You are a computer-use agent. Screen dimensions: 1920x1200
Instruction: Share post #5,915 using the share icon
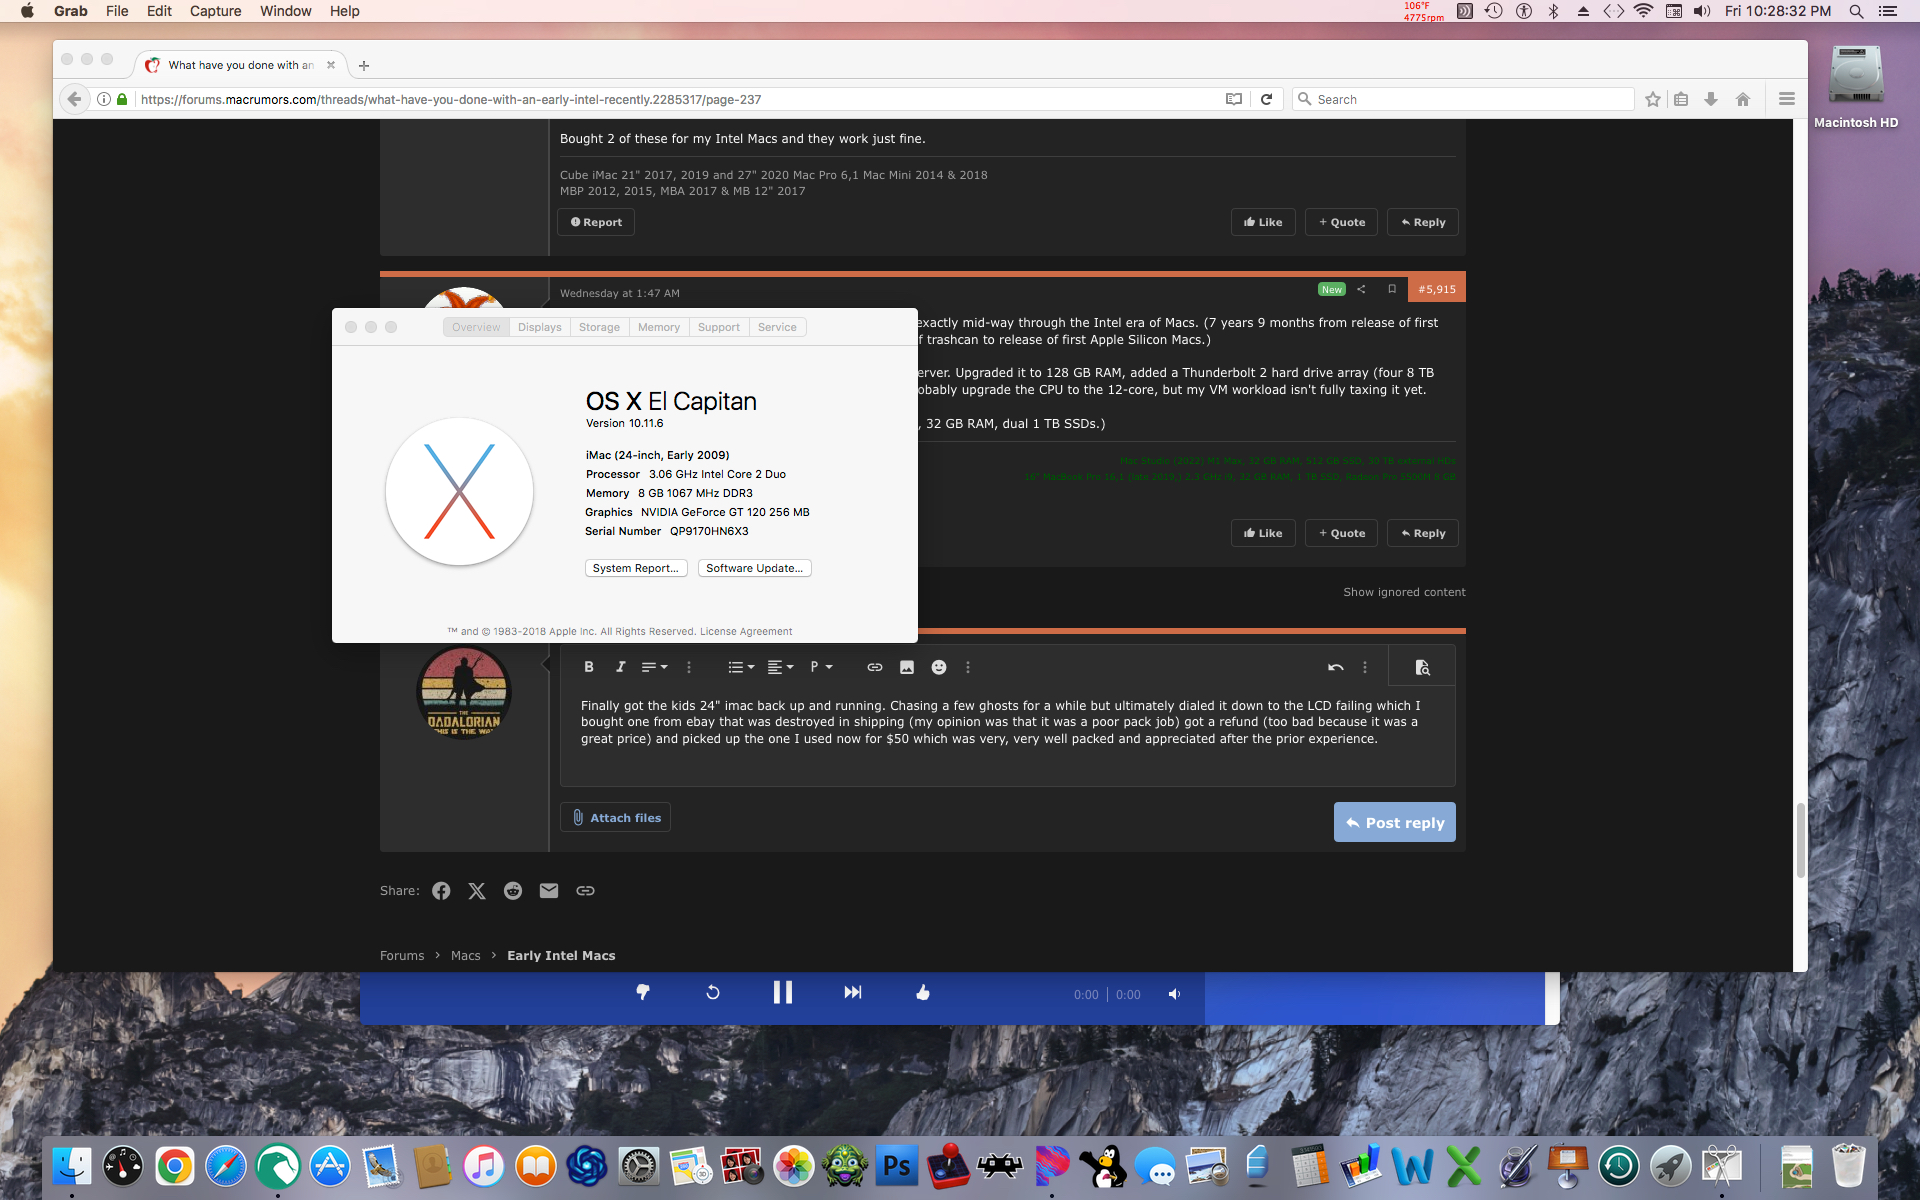pyautogui.click(x=1361, y=289)
